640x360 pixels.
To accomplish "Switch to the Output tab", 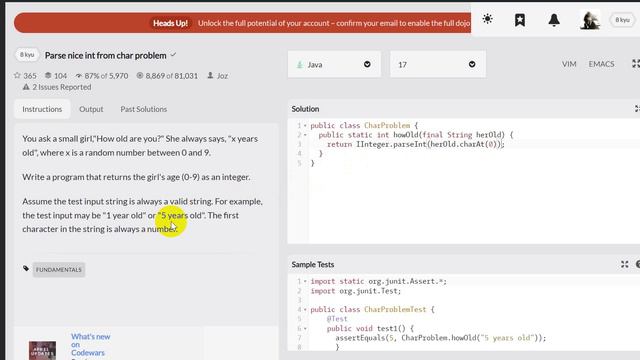I will (91, 109).
